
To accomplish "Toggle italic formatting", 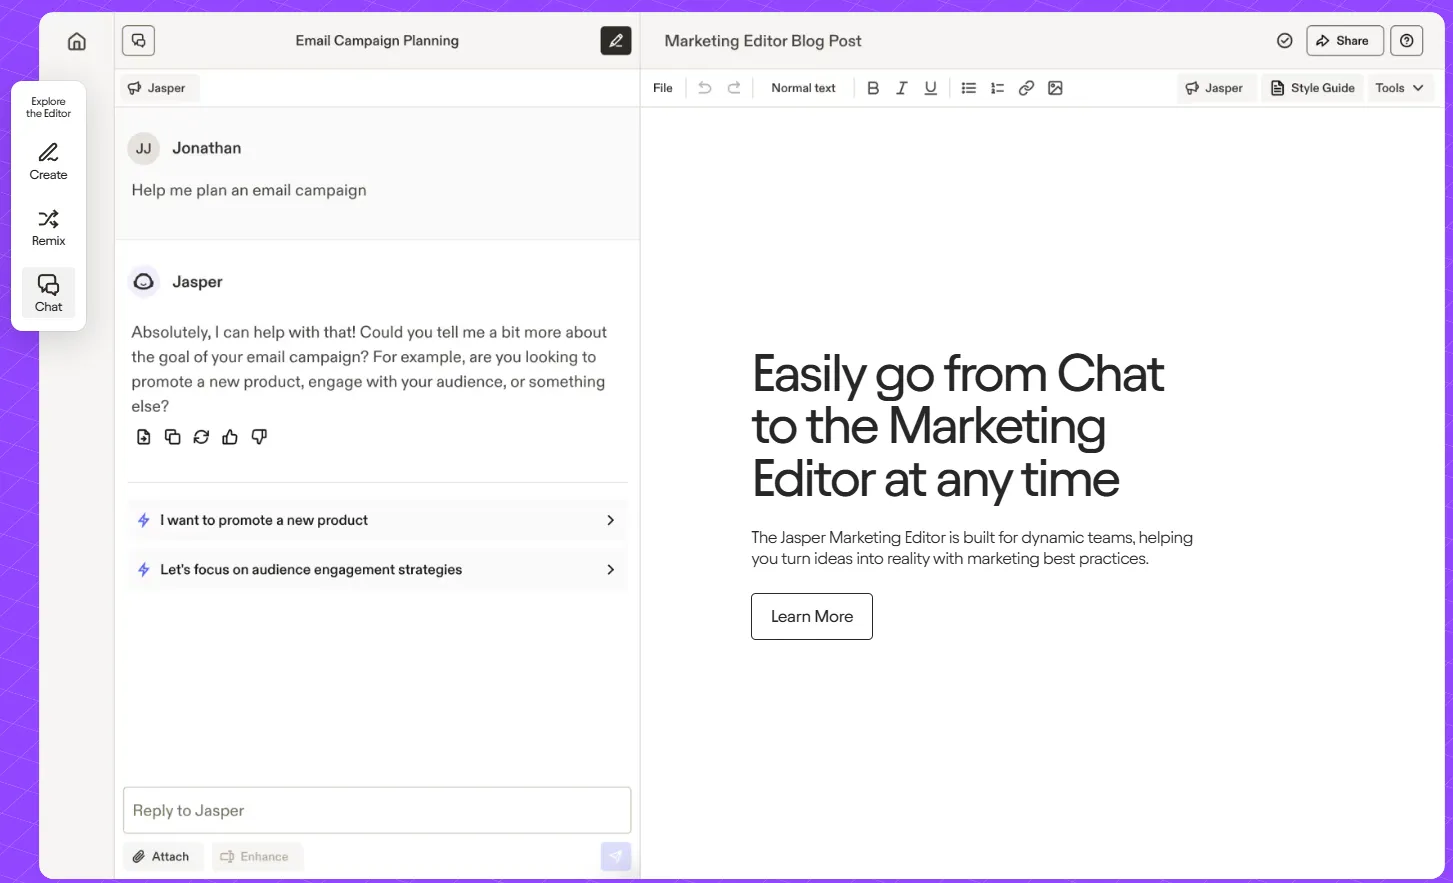I will coord(902,88).
